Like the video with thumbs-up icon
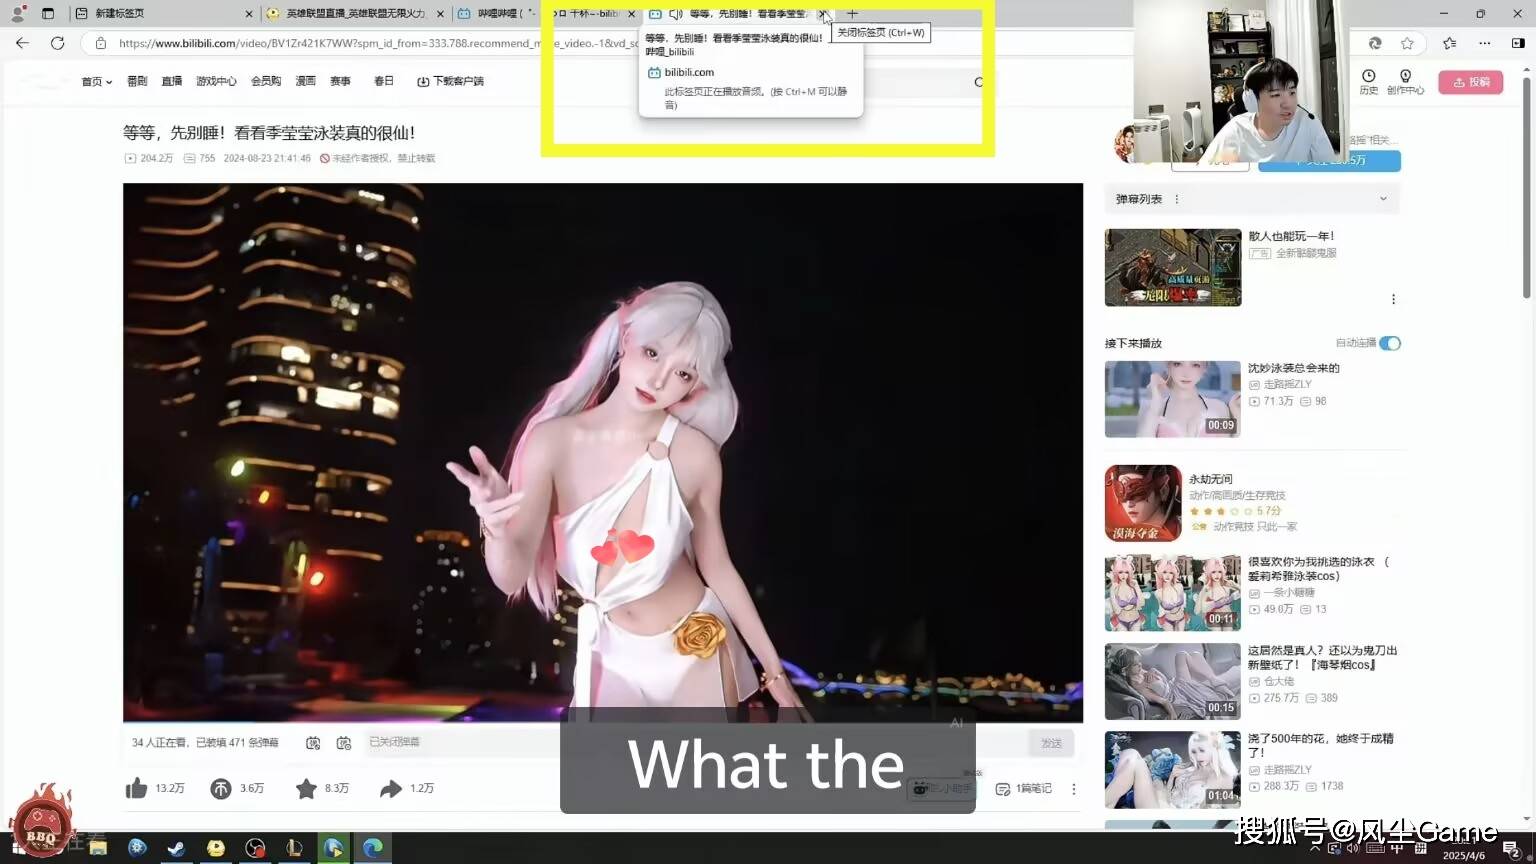 pos(137,788)
